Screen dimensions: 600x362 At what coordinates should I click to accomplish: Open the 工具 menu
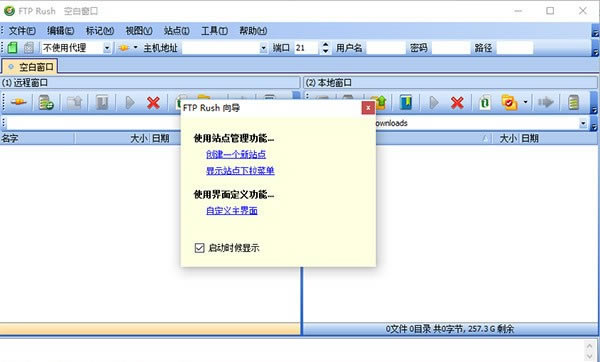[214, 31]
